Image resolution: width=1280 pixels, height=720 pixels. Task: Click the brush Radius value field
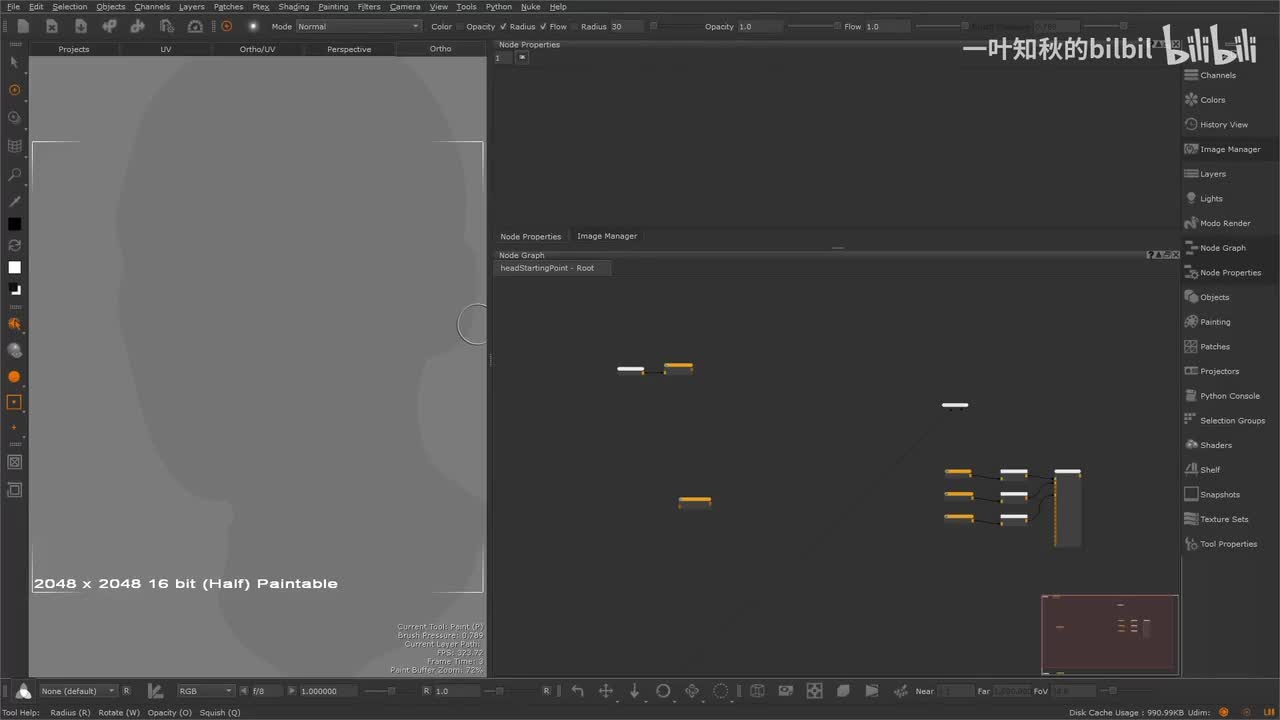coord(628,27)
